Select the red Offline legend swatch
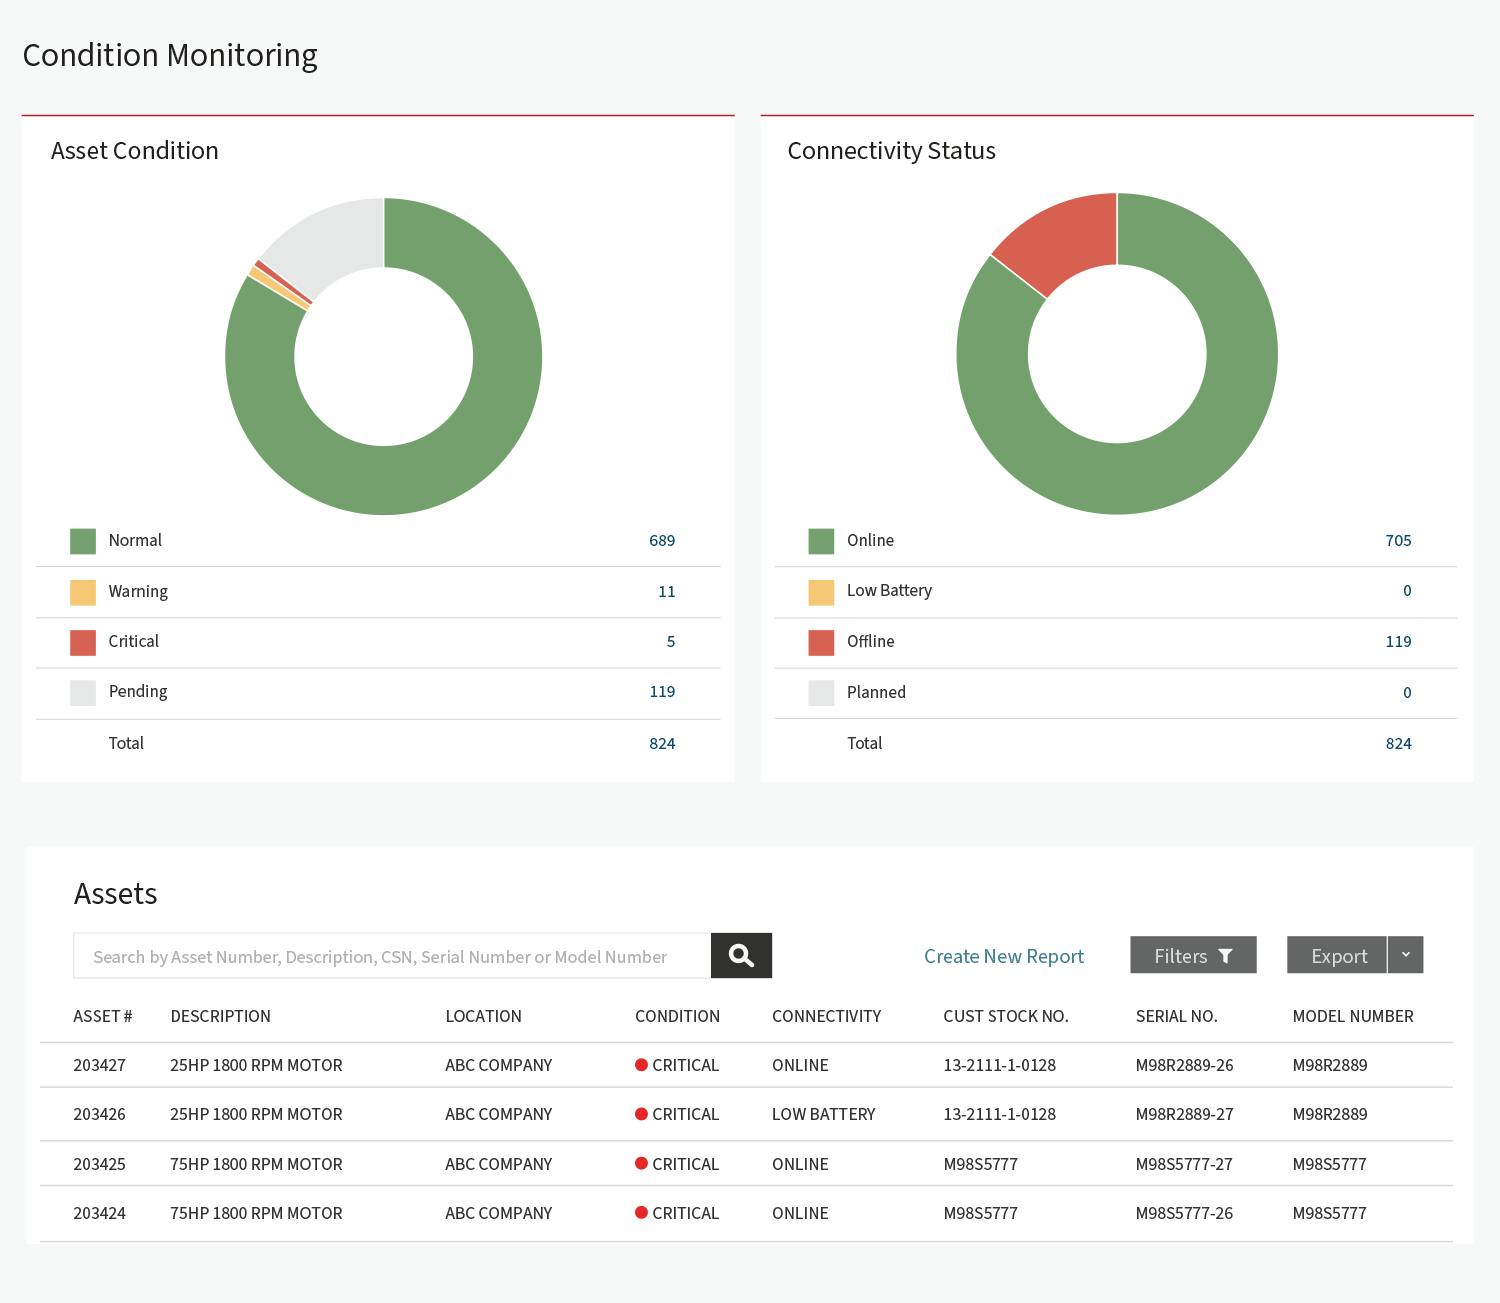 tap(821, 642)
